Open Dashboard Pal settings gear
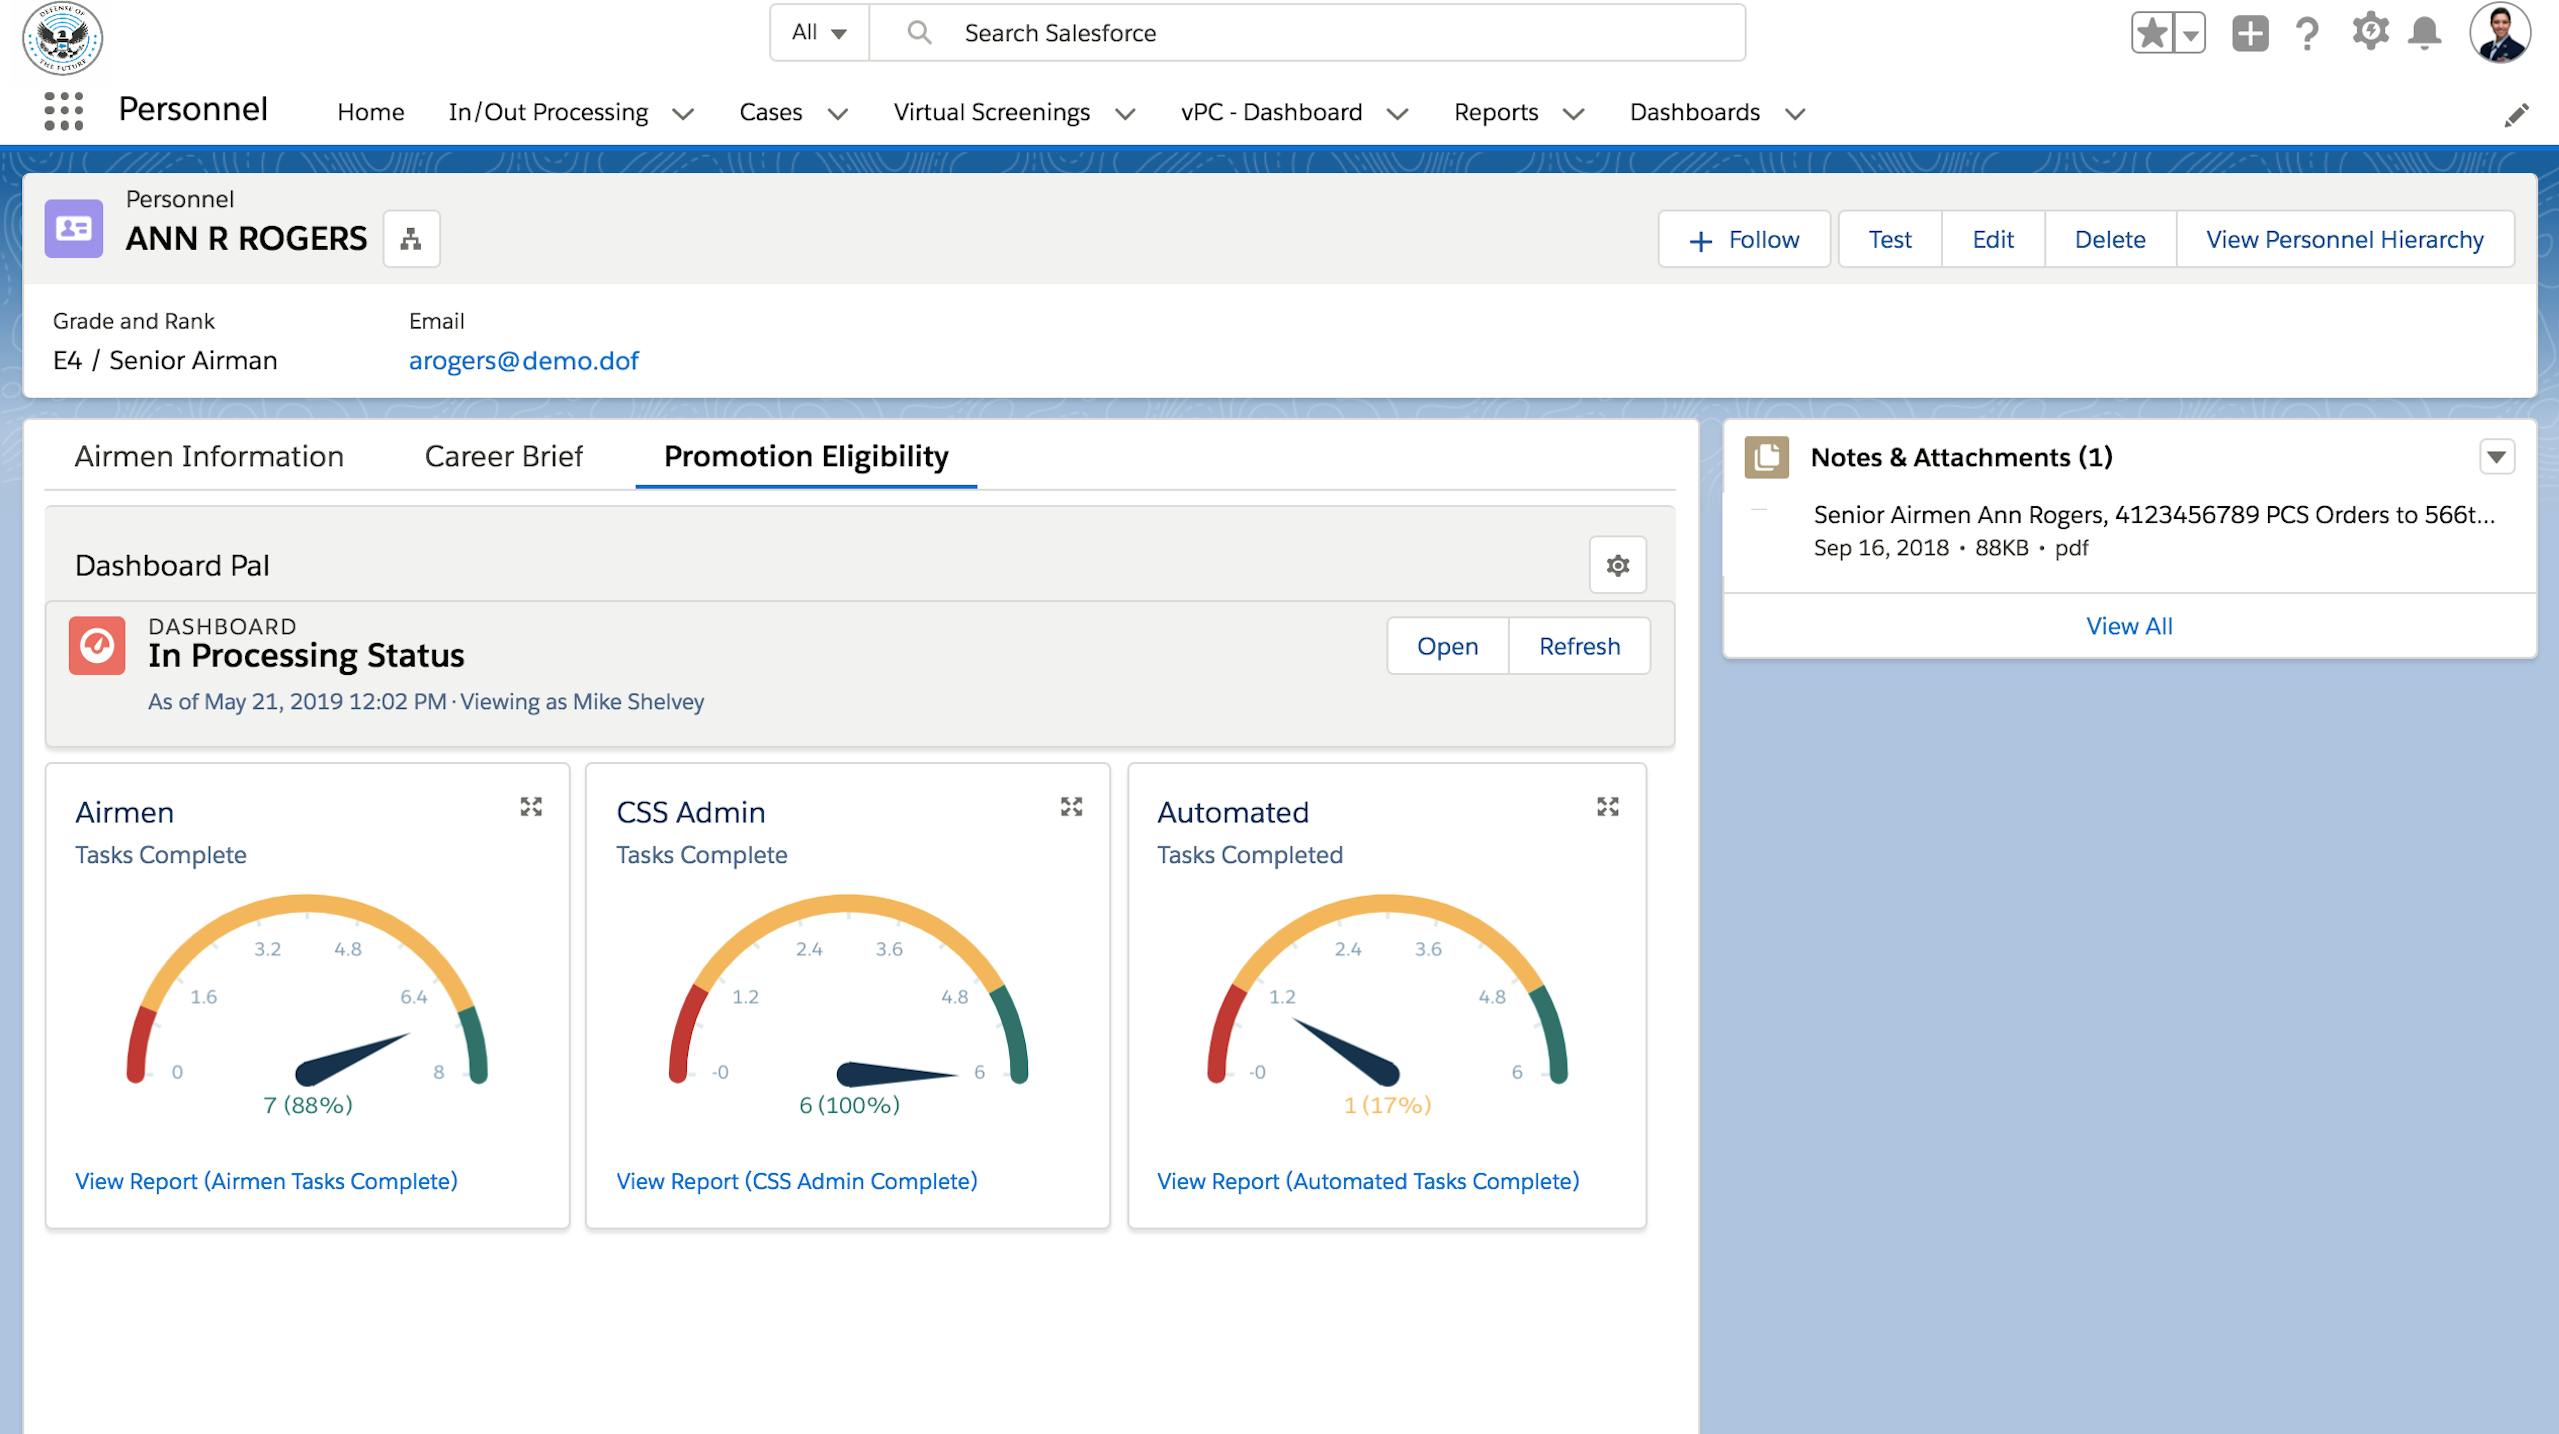 1617,565
